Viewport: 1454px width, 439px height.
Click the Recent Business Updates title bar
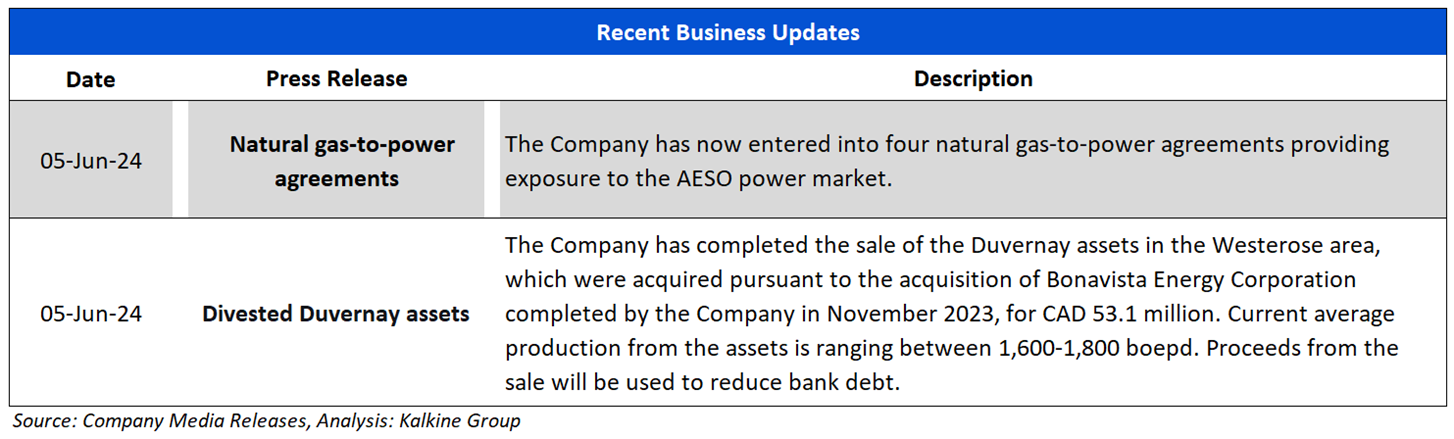(x=727, y=32)
